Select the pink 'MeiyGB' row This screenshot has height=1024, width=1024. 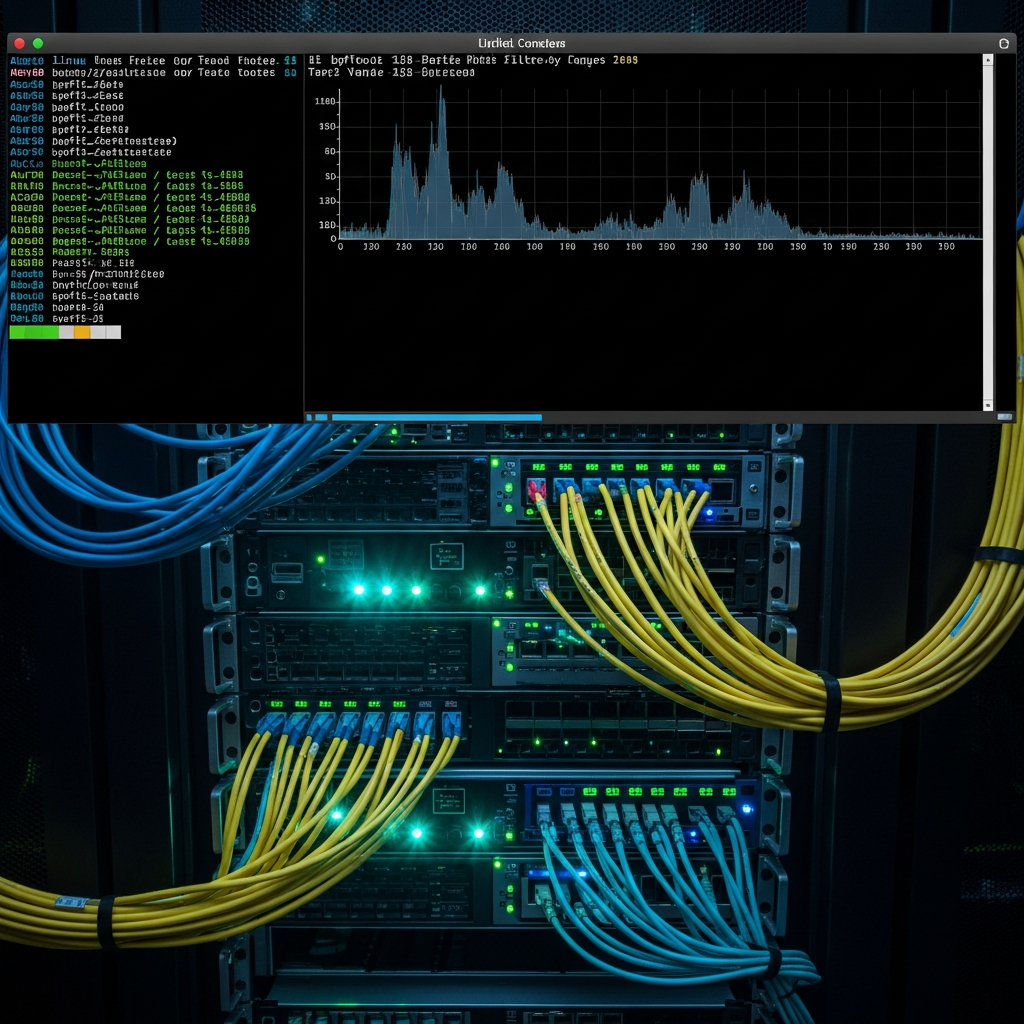[x=153, y=72]
